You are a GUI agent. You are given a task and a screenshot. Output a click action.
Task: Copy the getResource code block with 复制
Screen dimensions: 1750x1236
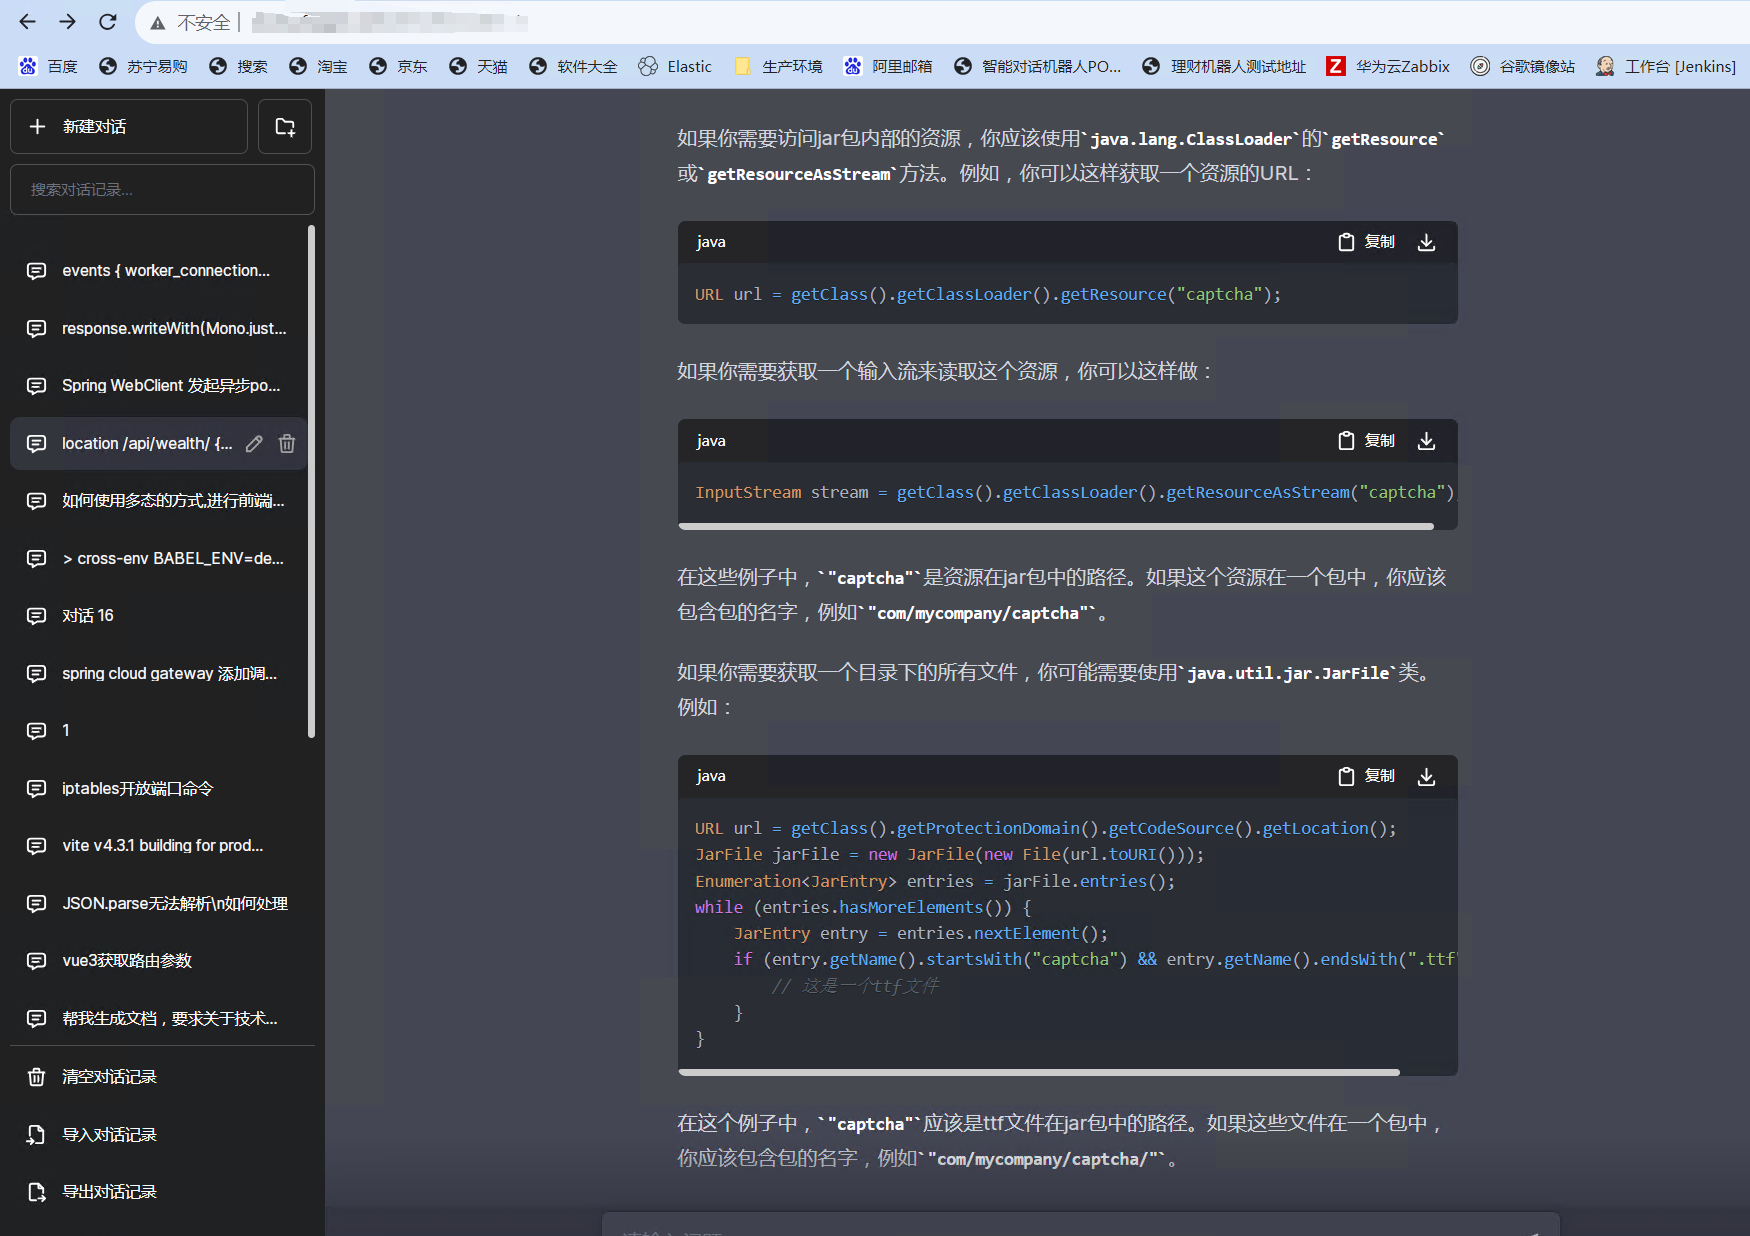1367,242
